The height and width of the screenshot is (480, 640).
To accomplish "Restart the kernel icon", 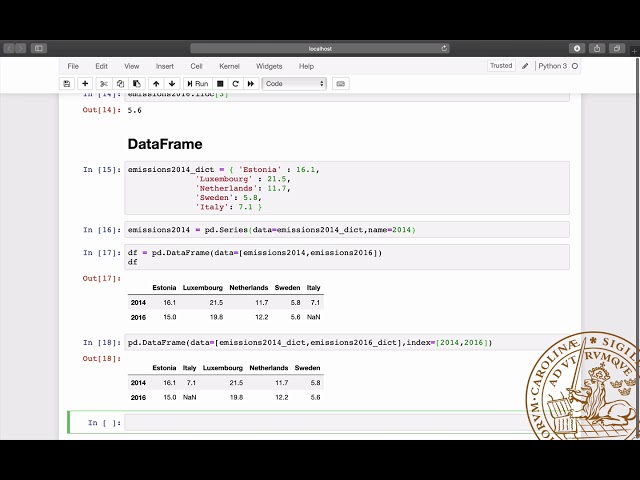I will coord(236,84).
